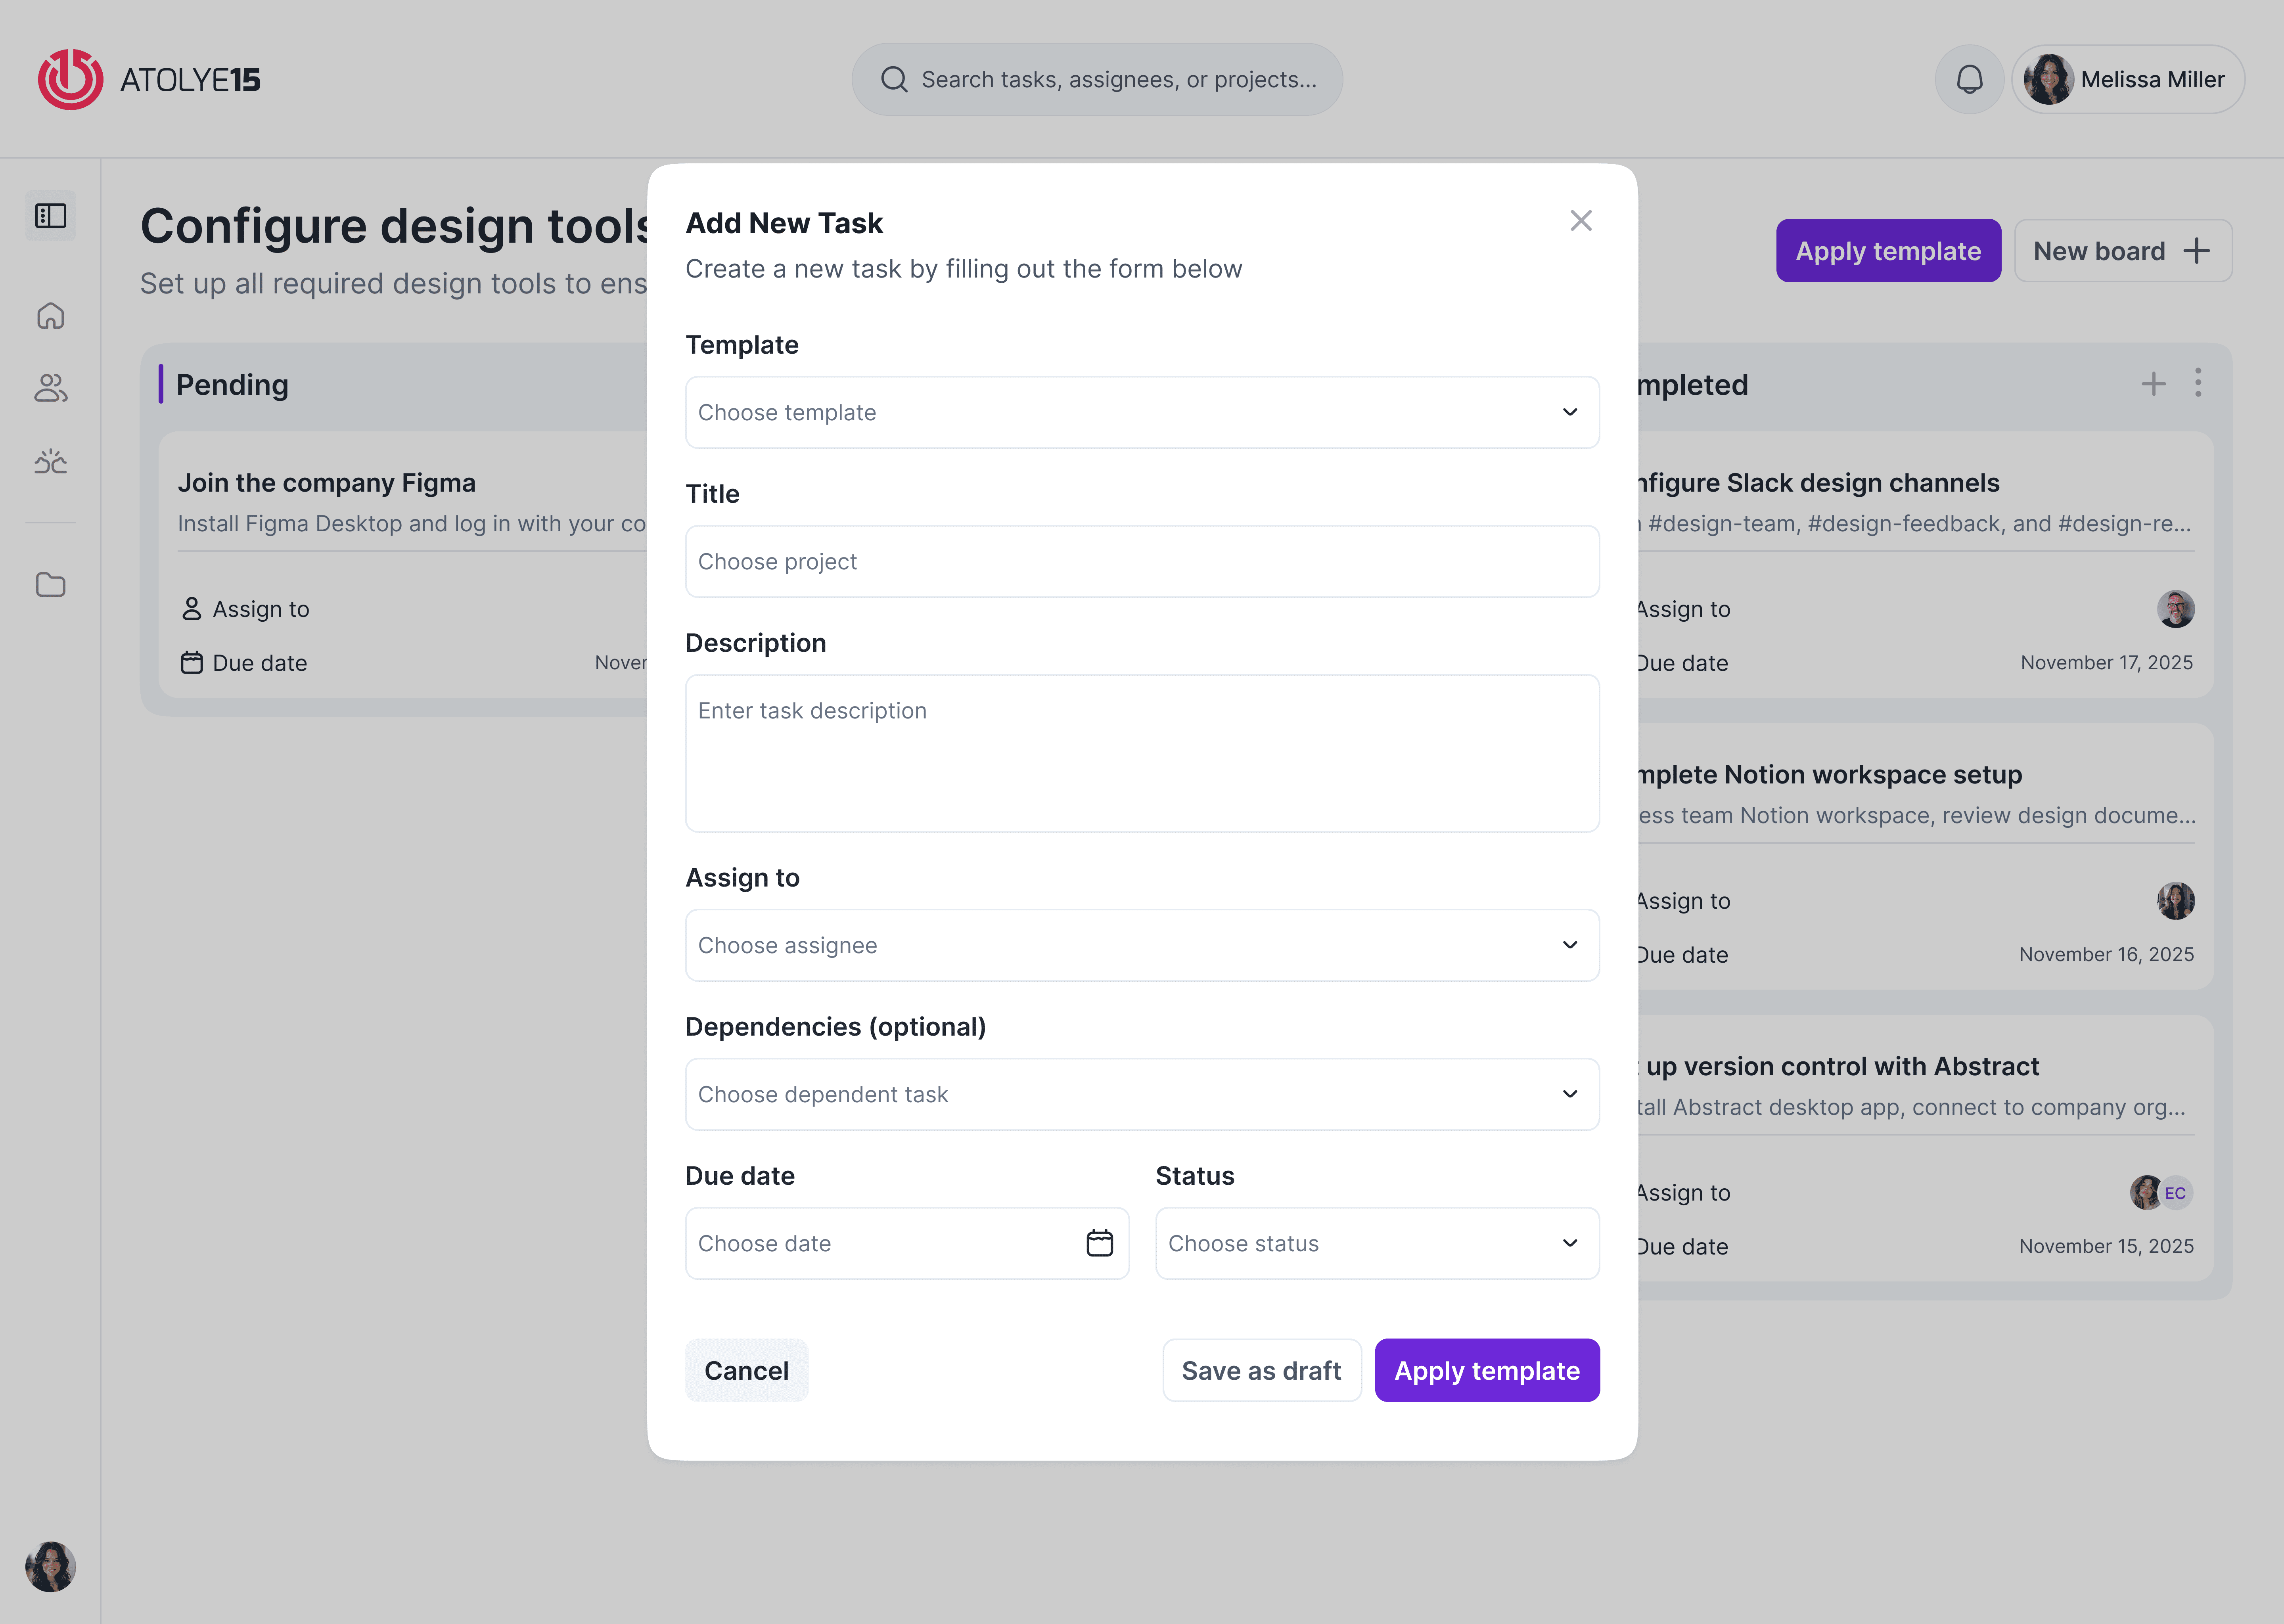Click Save as draft
This screenshot has width=2284, height=1624.
[1261, 1370]
